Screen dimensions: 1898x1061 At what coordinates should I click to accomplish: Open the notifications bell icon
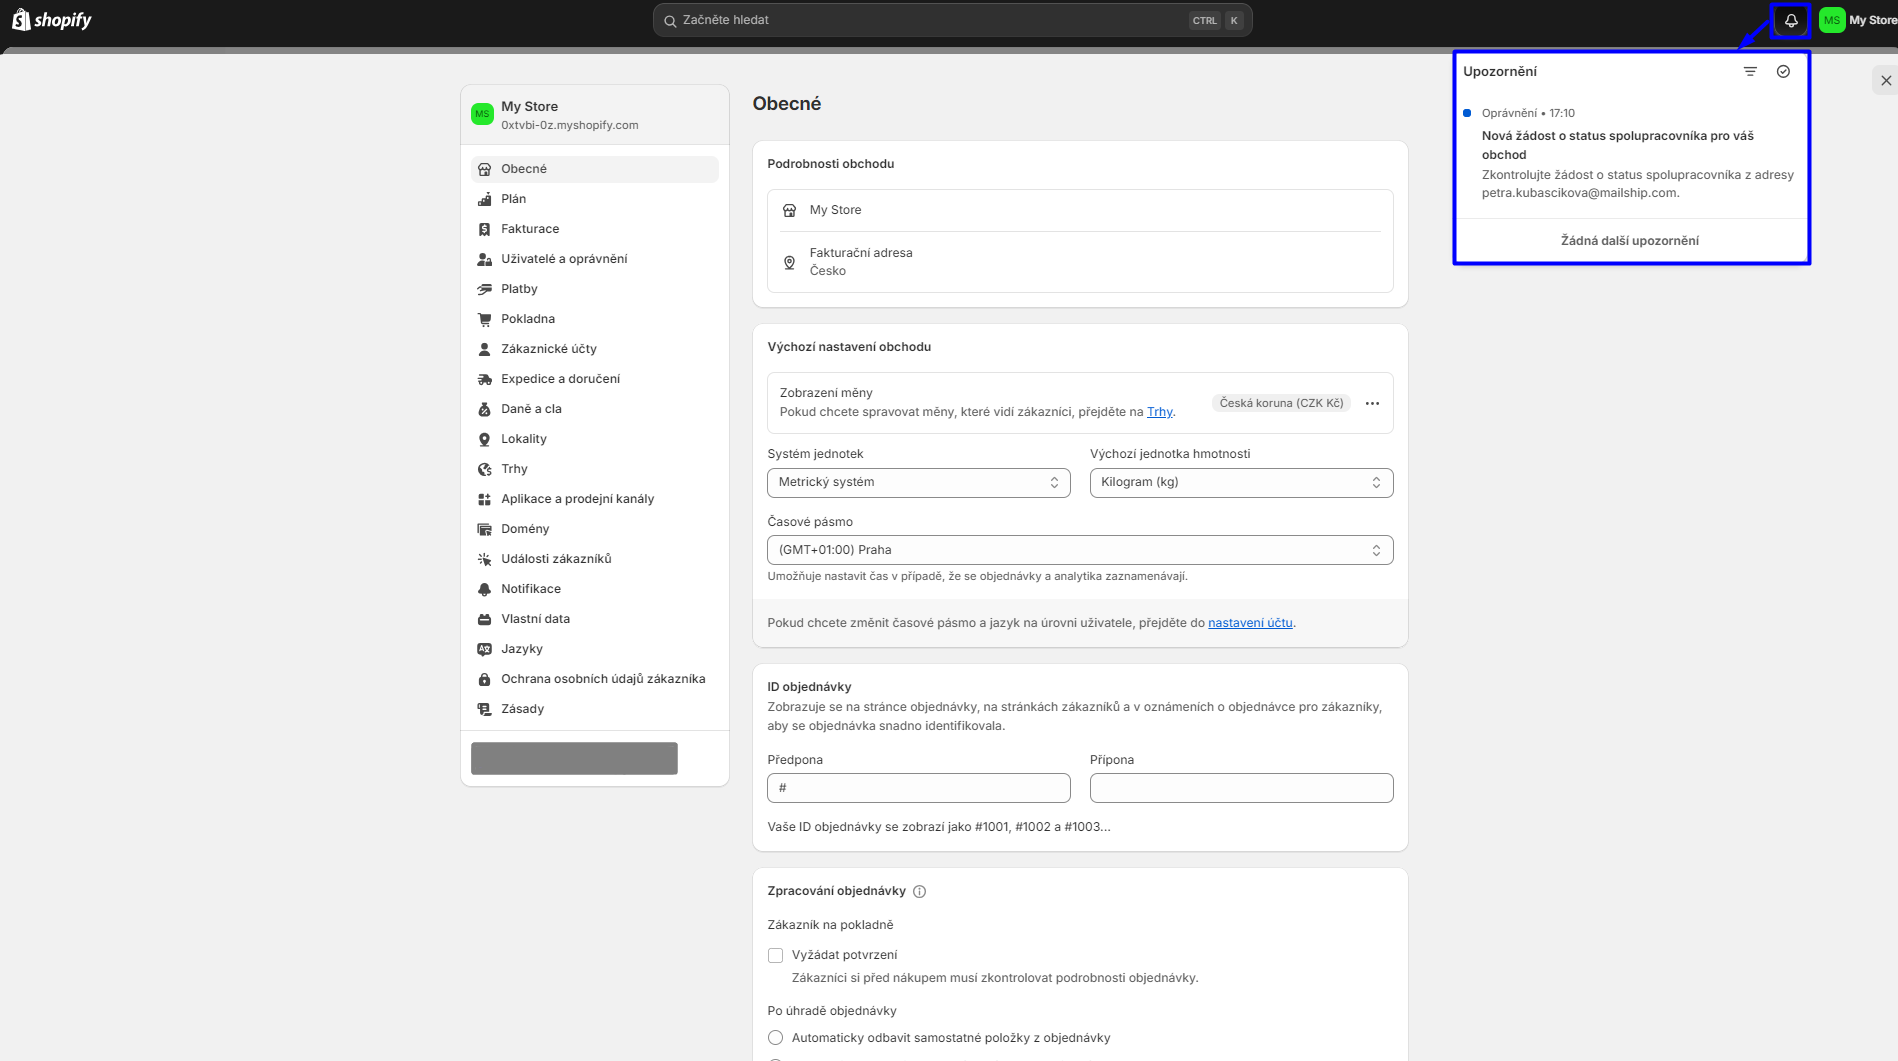(x=1790, y=20)
